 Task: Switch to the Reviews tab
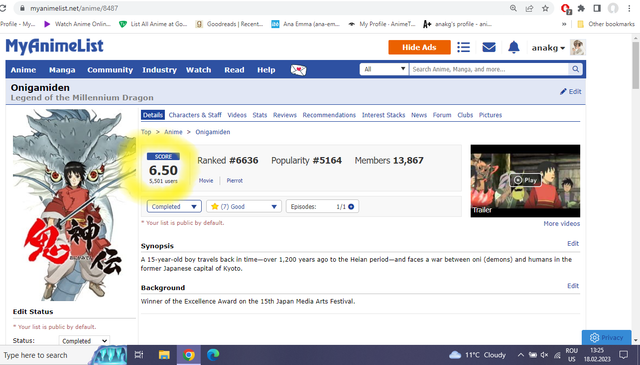tap(284, 115)
